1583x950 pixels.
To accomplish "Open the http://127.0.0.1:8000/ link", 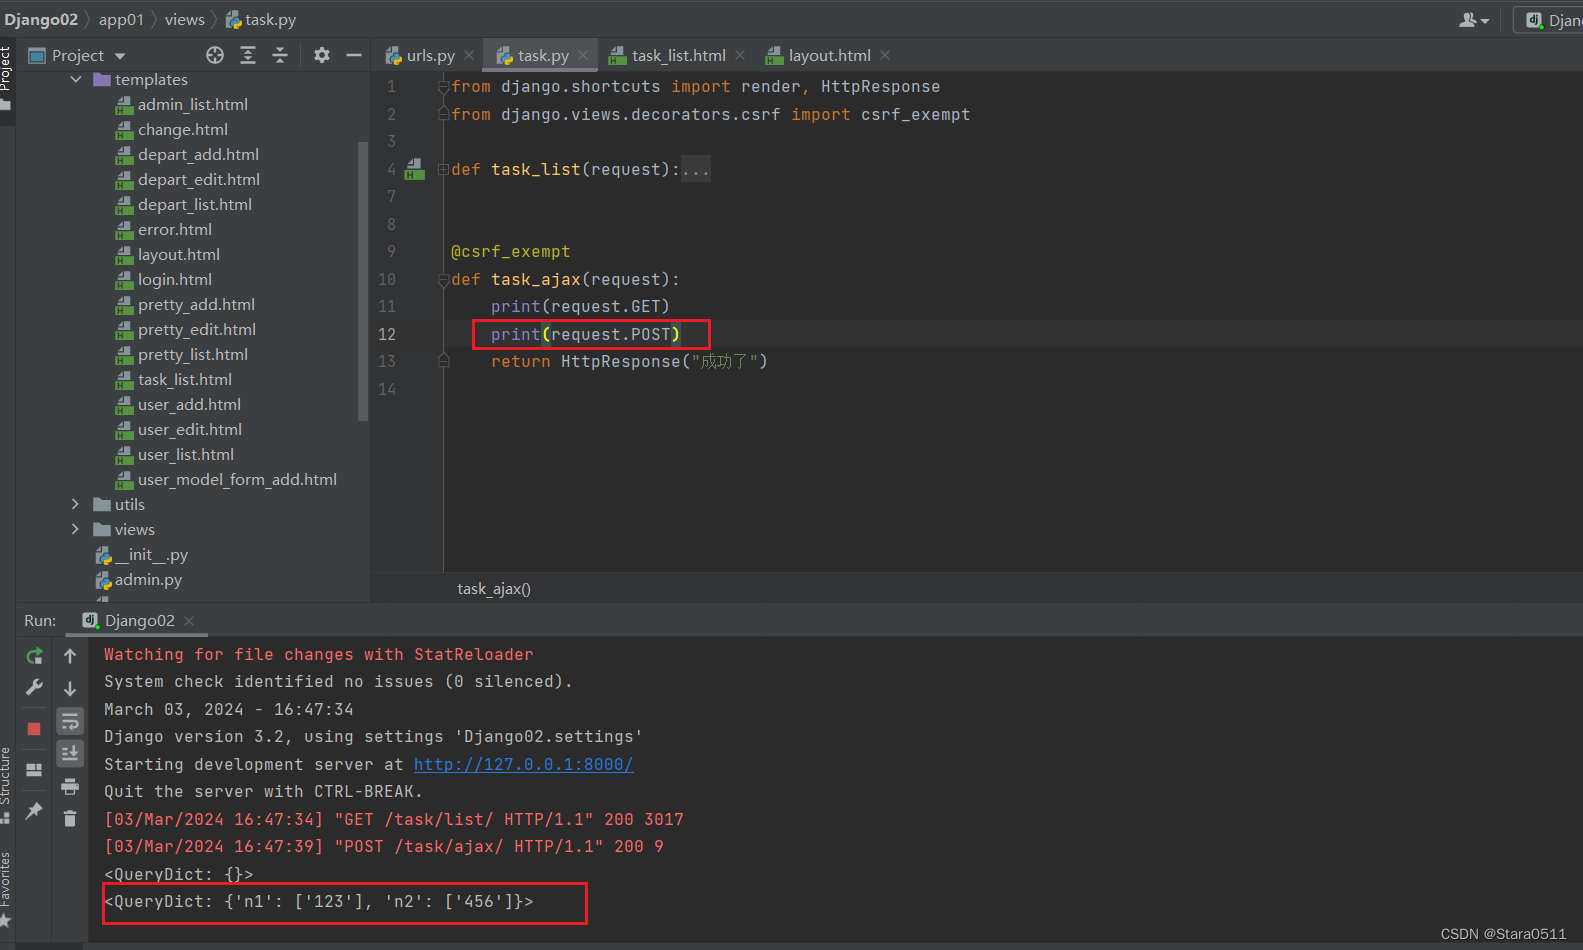I will point(524,764).
